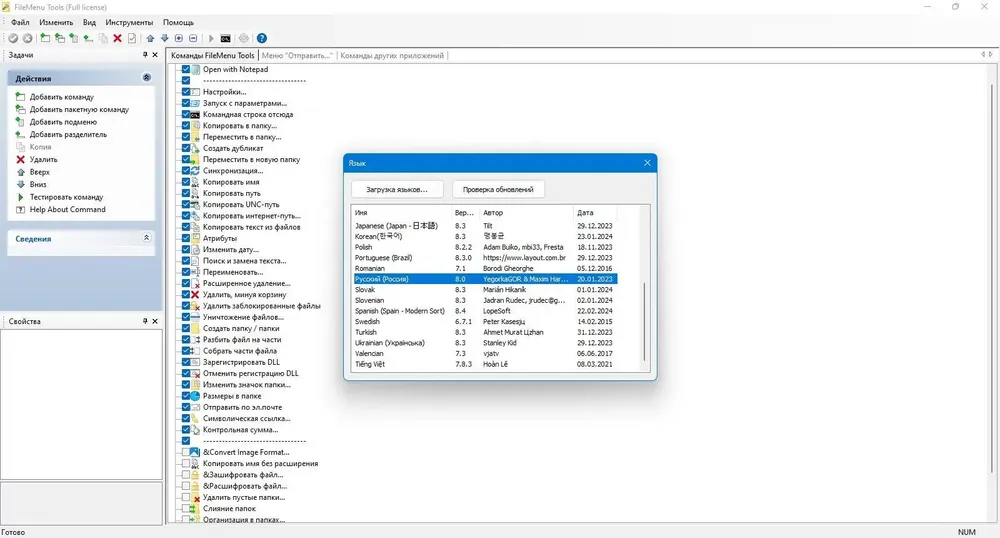Click the move up arrow toolbar icon
The height and width of the screenshot is (538, 1000).
pos(151,38)
